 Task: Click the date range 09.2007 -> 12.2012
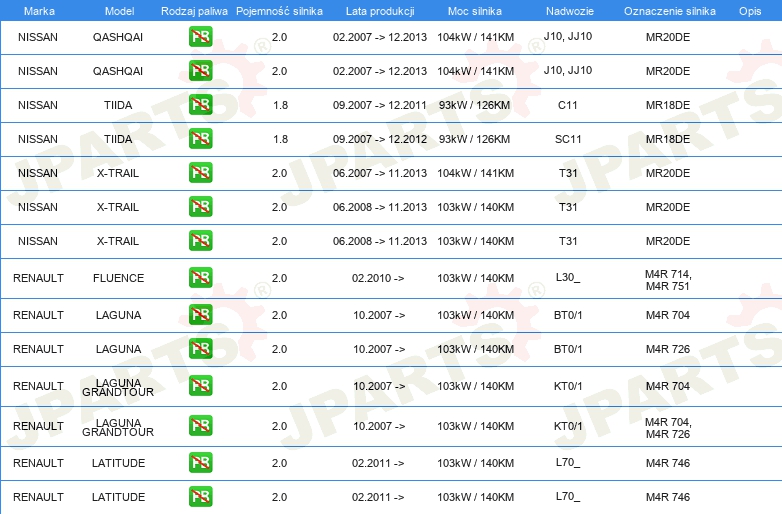(380, 139)
